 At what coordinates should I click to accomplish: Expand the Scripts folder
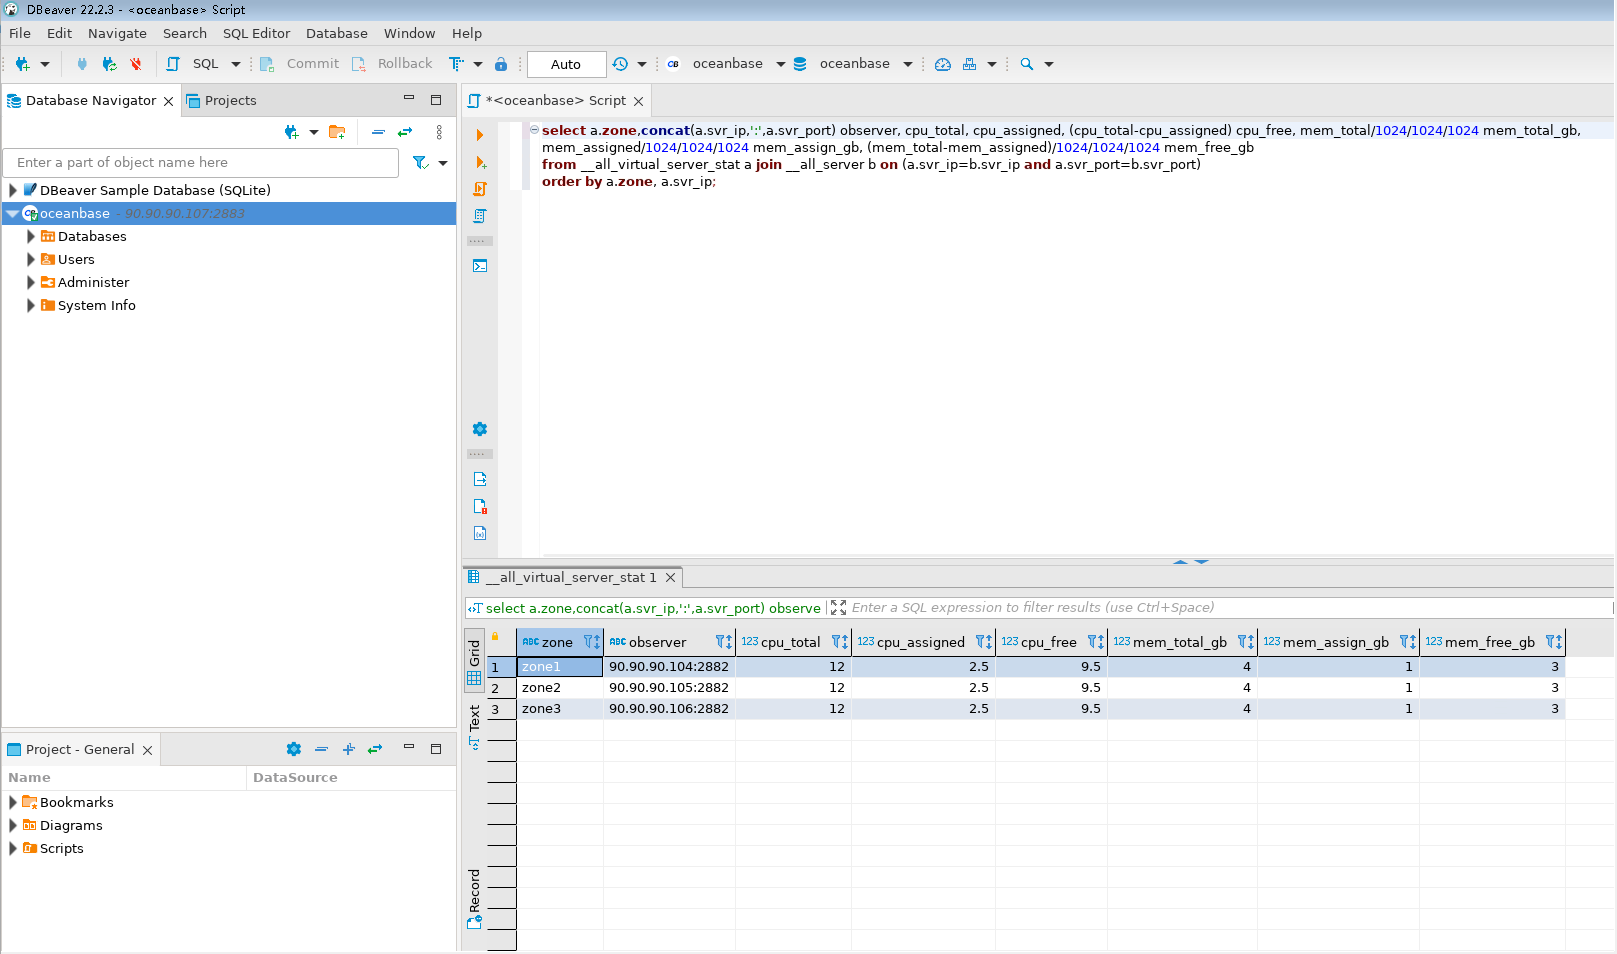click(13, 848)
